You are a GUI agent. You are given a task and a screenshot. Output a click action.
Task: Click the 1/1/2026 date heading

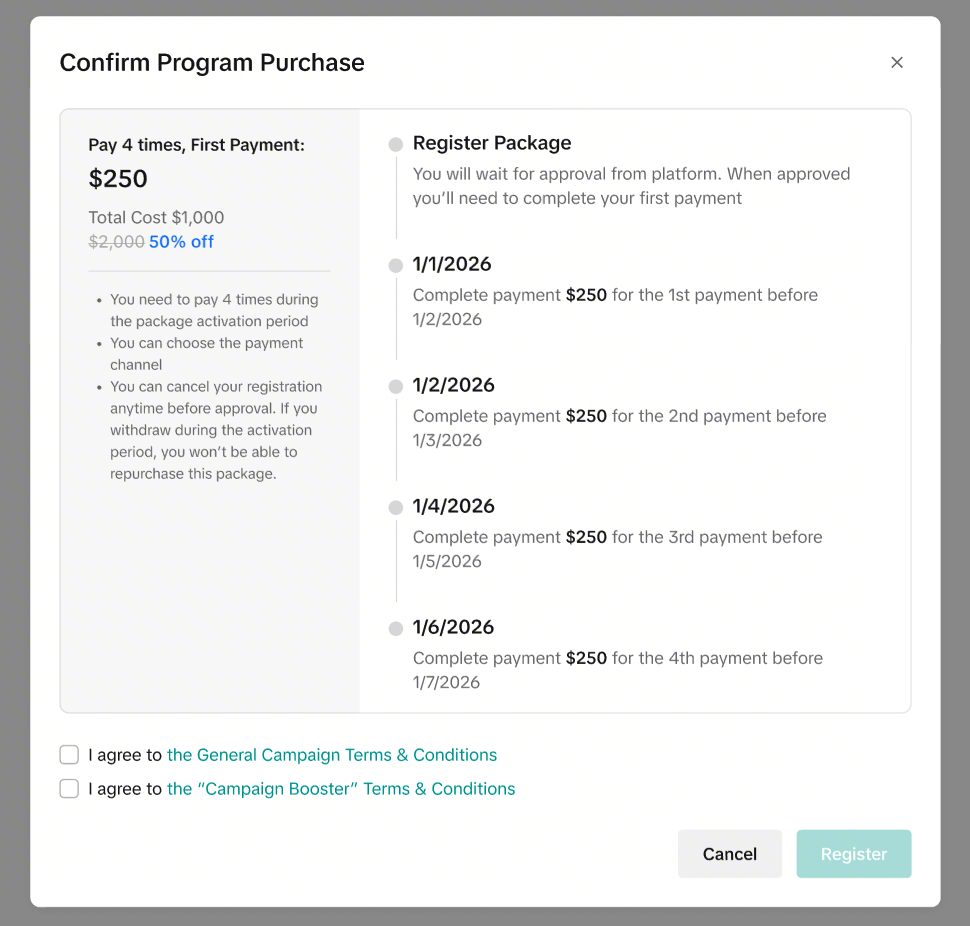click(452, 264)
